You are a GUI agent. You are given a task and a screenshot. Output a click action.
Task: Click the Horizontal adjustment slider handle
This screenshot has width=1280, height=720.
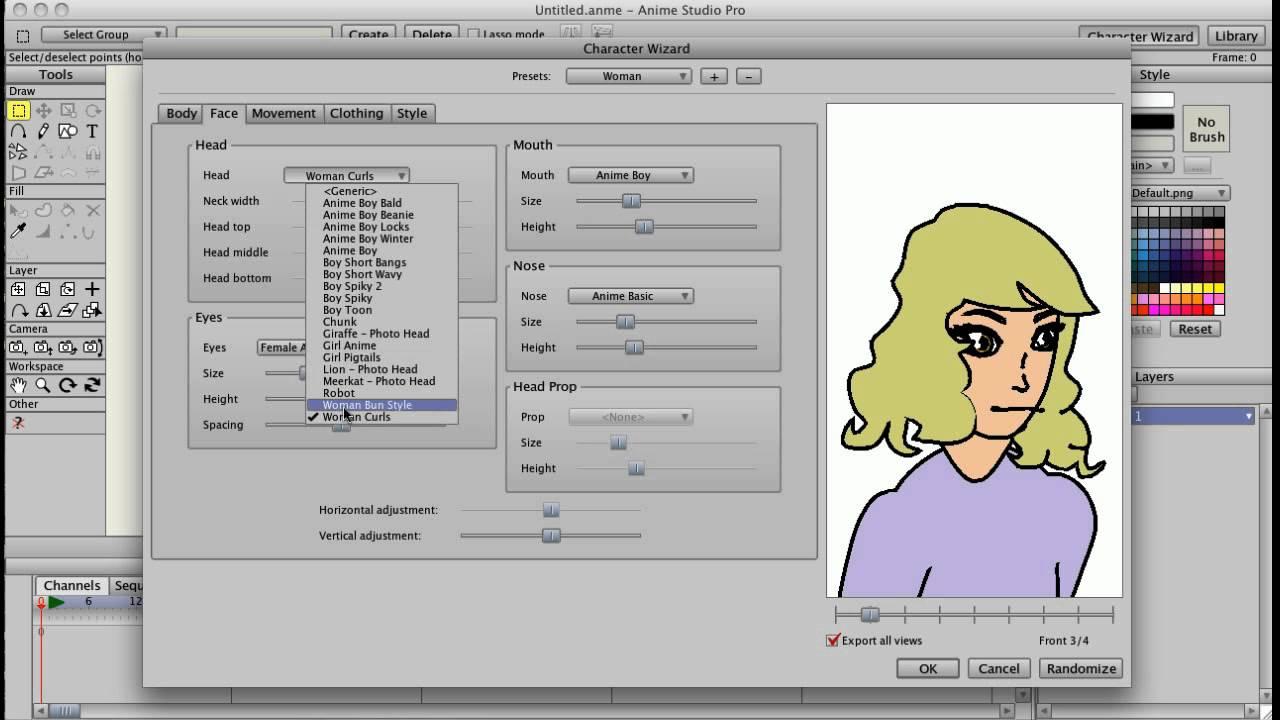coord(551,510)
